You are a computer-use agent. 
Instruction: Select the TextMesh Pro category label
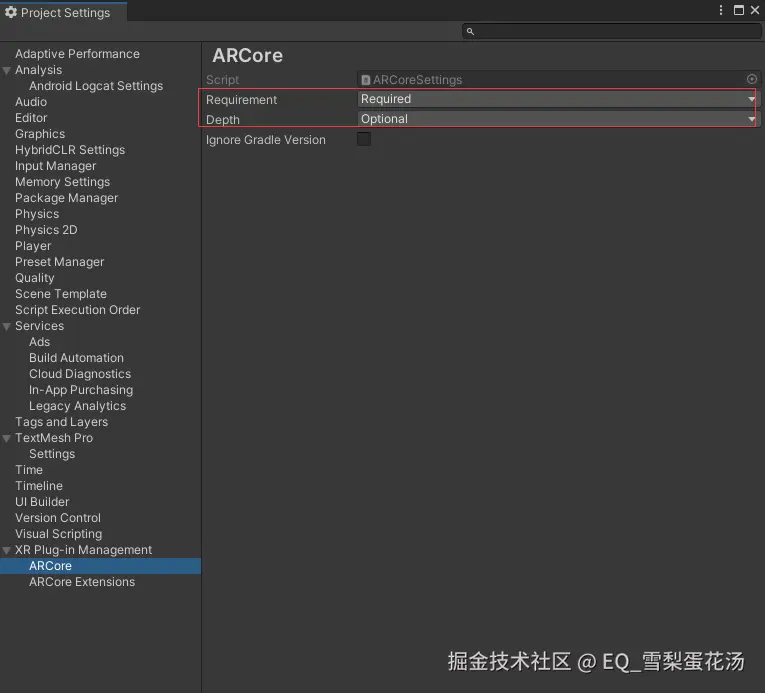tap(54, 438)
